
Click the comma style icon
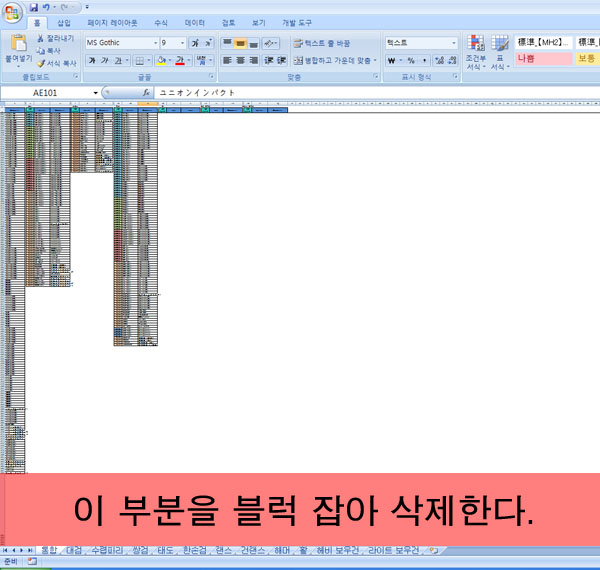tap(424, 60)
